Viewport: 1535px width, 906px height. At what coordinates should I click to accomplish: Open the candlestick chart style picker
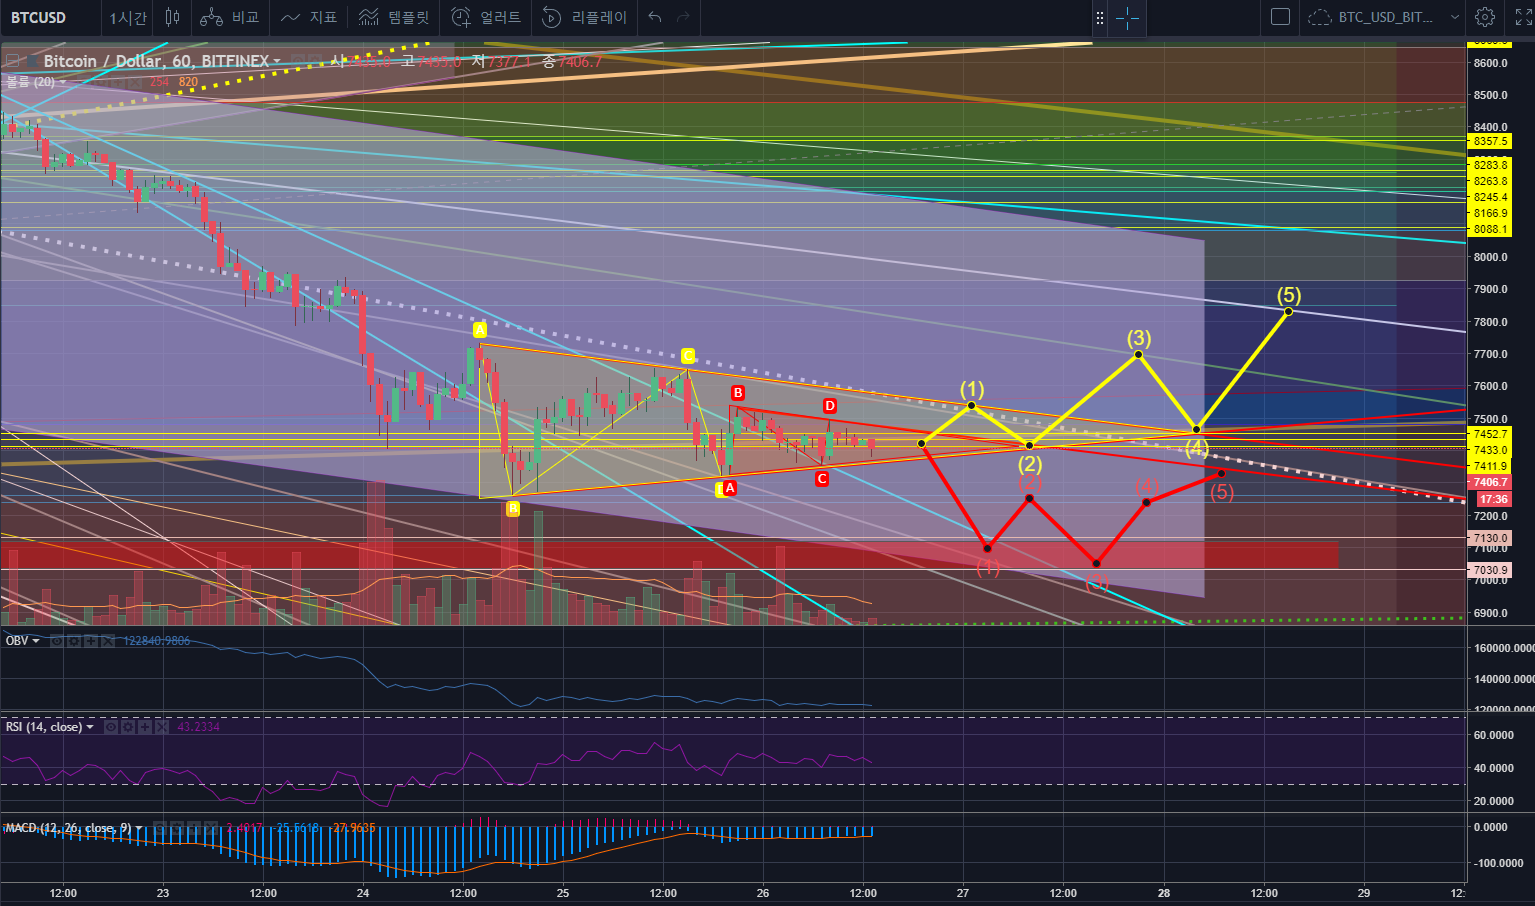pyautogui.click(x=172, y=17)
